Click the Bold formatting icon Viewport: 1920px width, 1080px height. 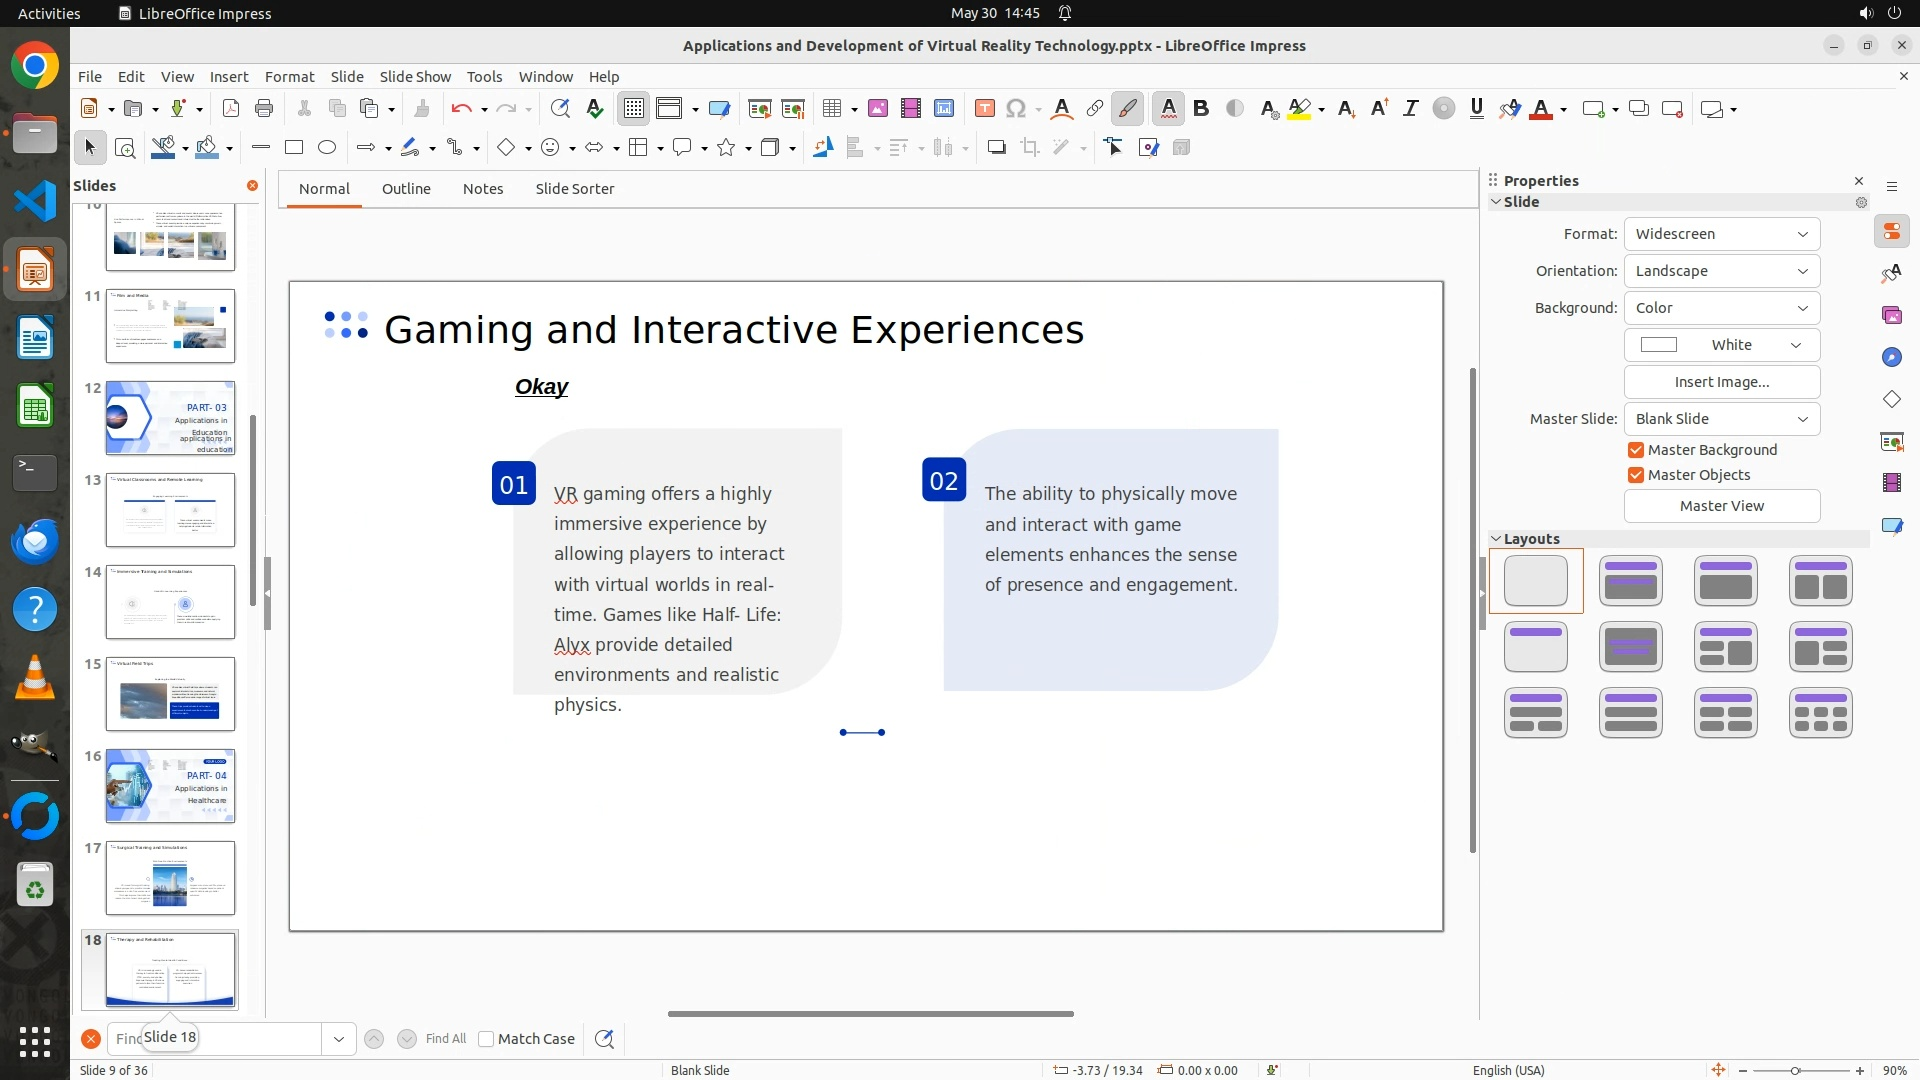coord(1201,109)
